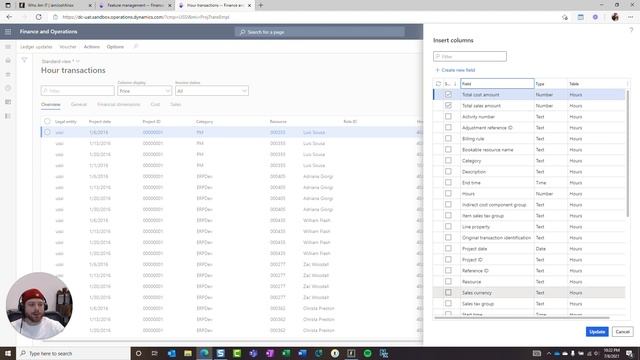
Task: Open Outlook from the taskbar
Action: (171, 353)
